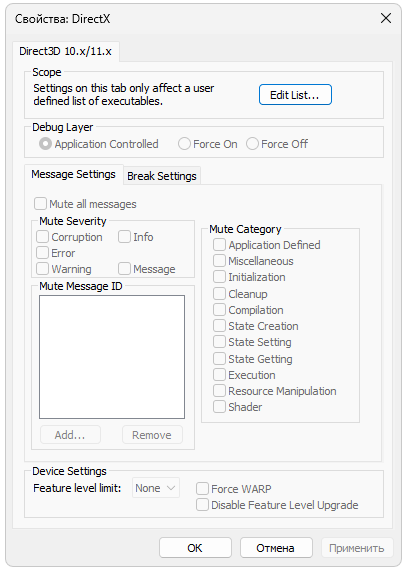Viewport: 406px width, 569px height.
Task: Choose Force On debug layer
Action: tap(208, 144)
